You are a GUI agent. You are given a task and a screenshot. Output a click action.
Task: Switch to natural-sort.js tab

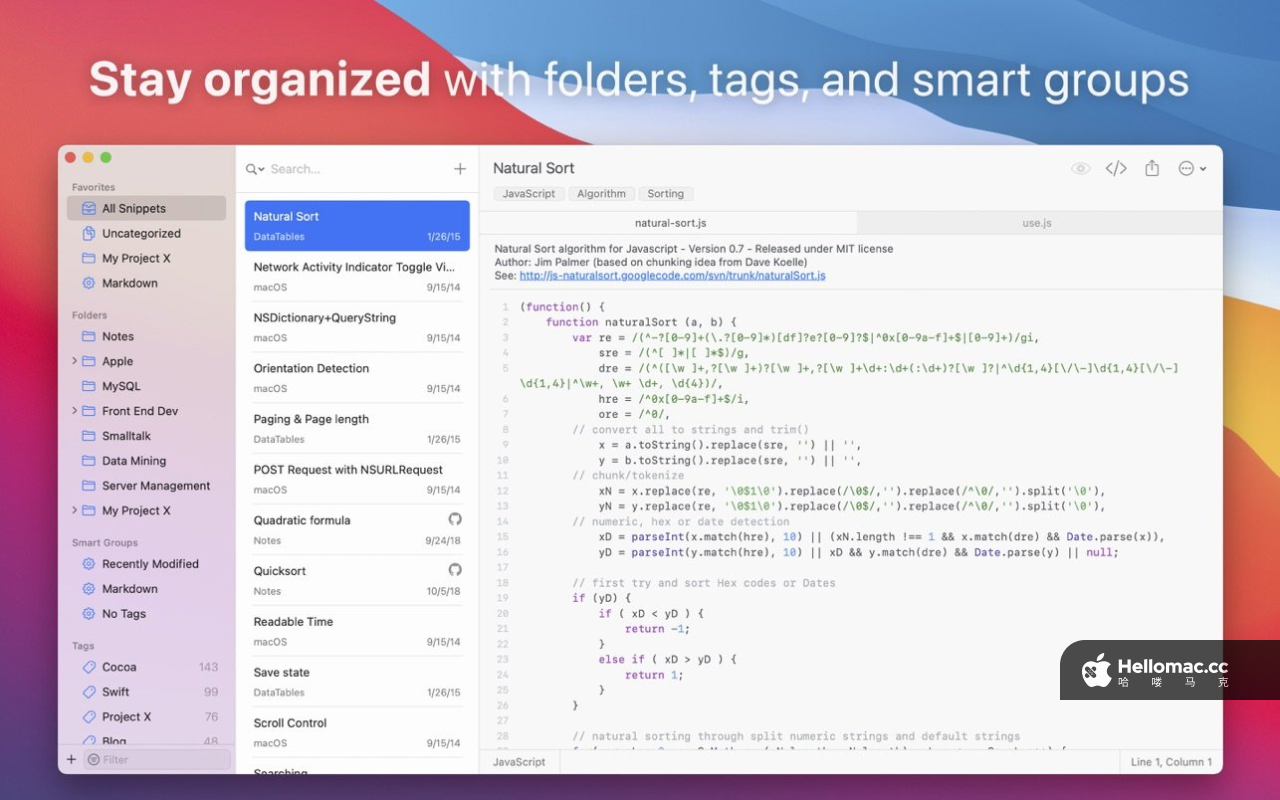pyautogui.click(x=670, y=223)
